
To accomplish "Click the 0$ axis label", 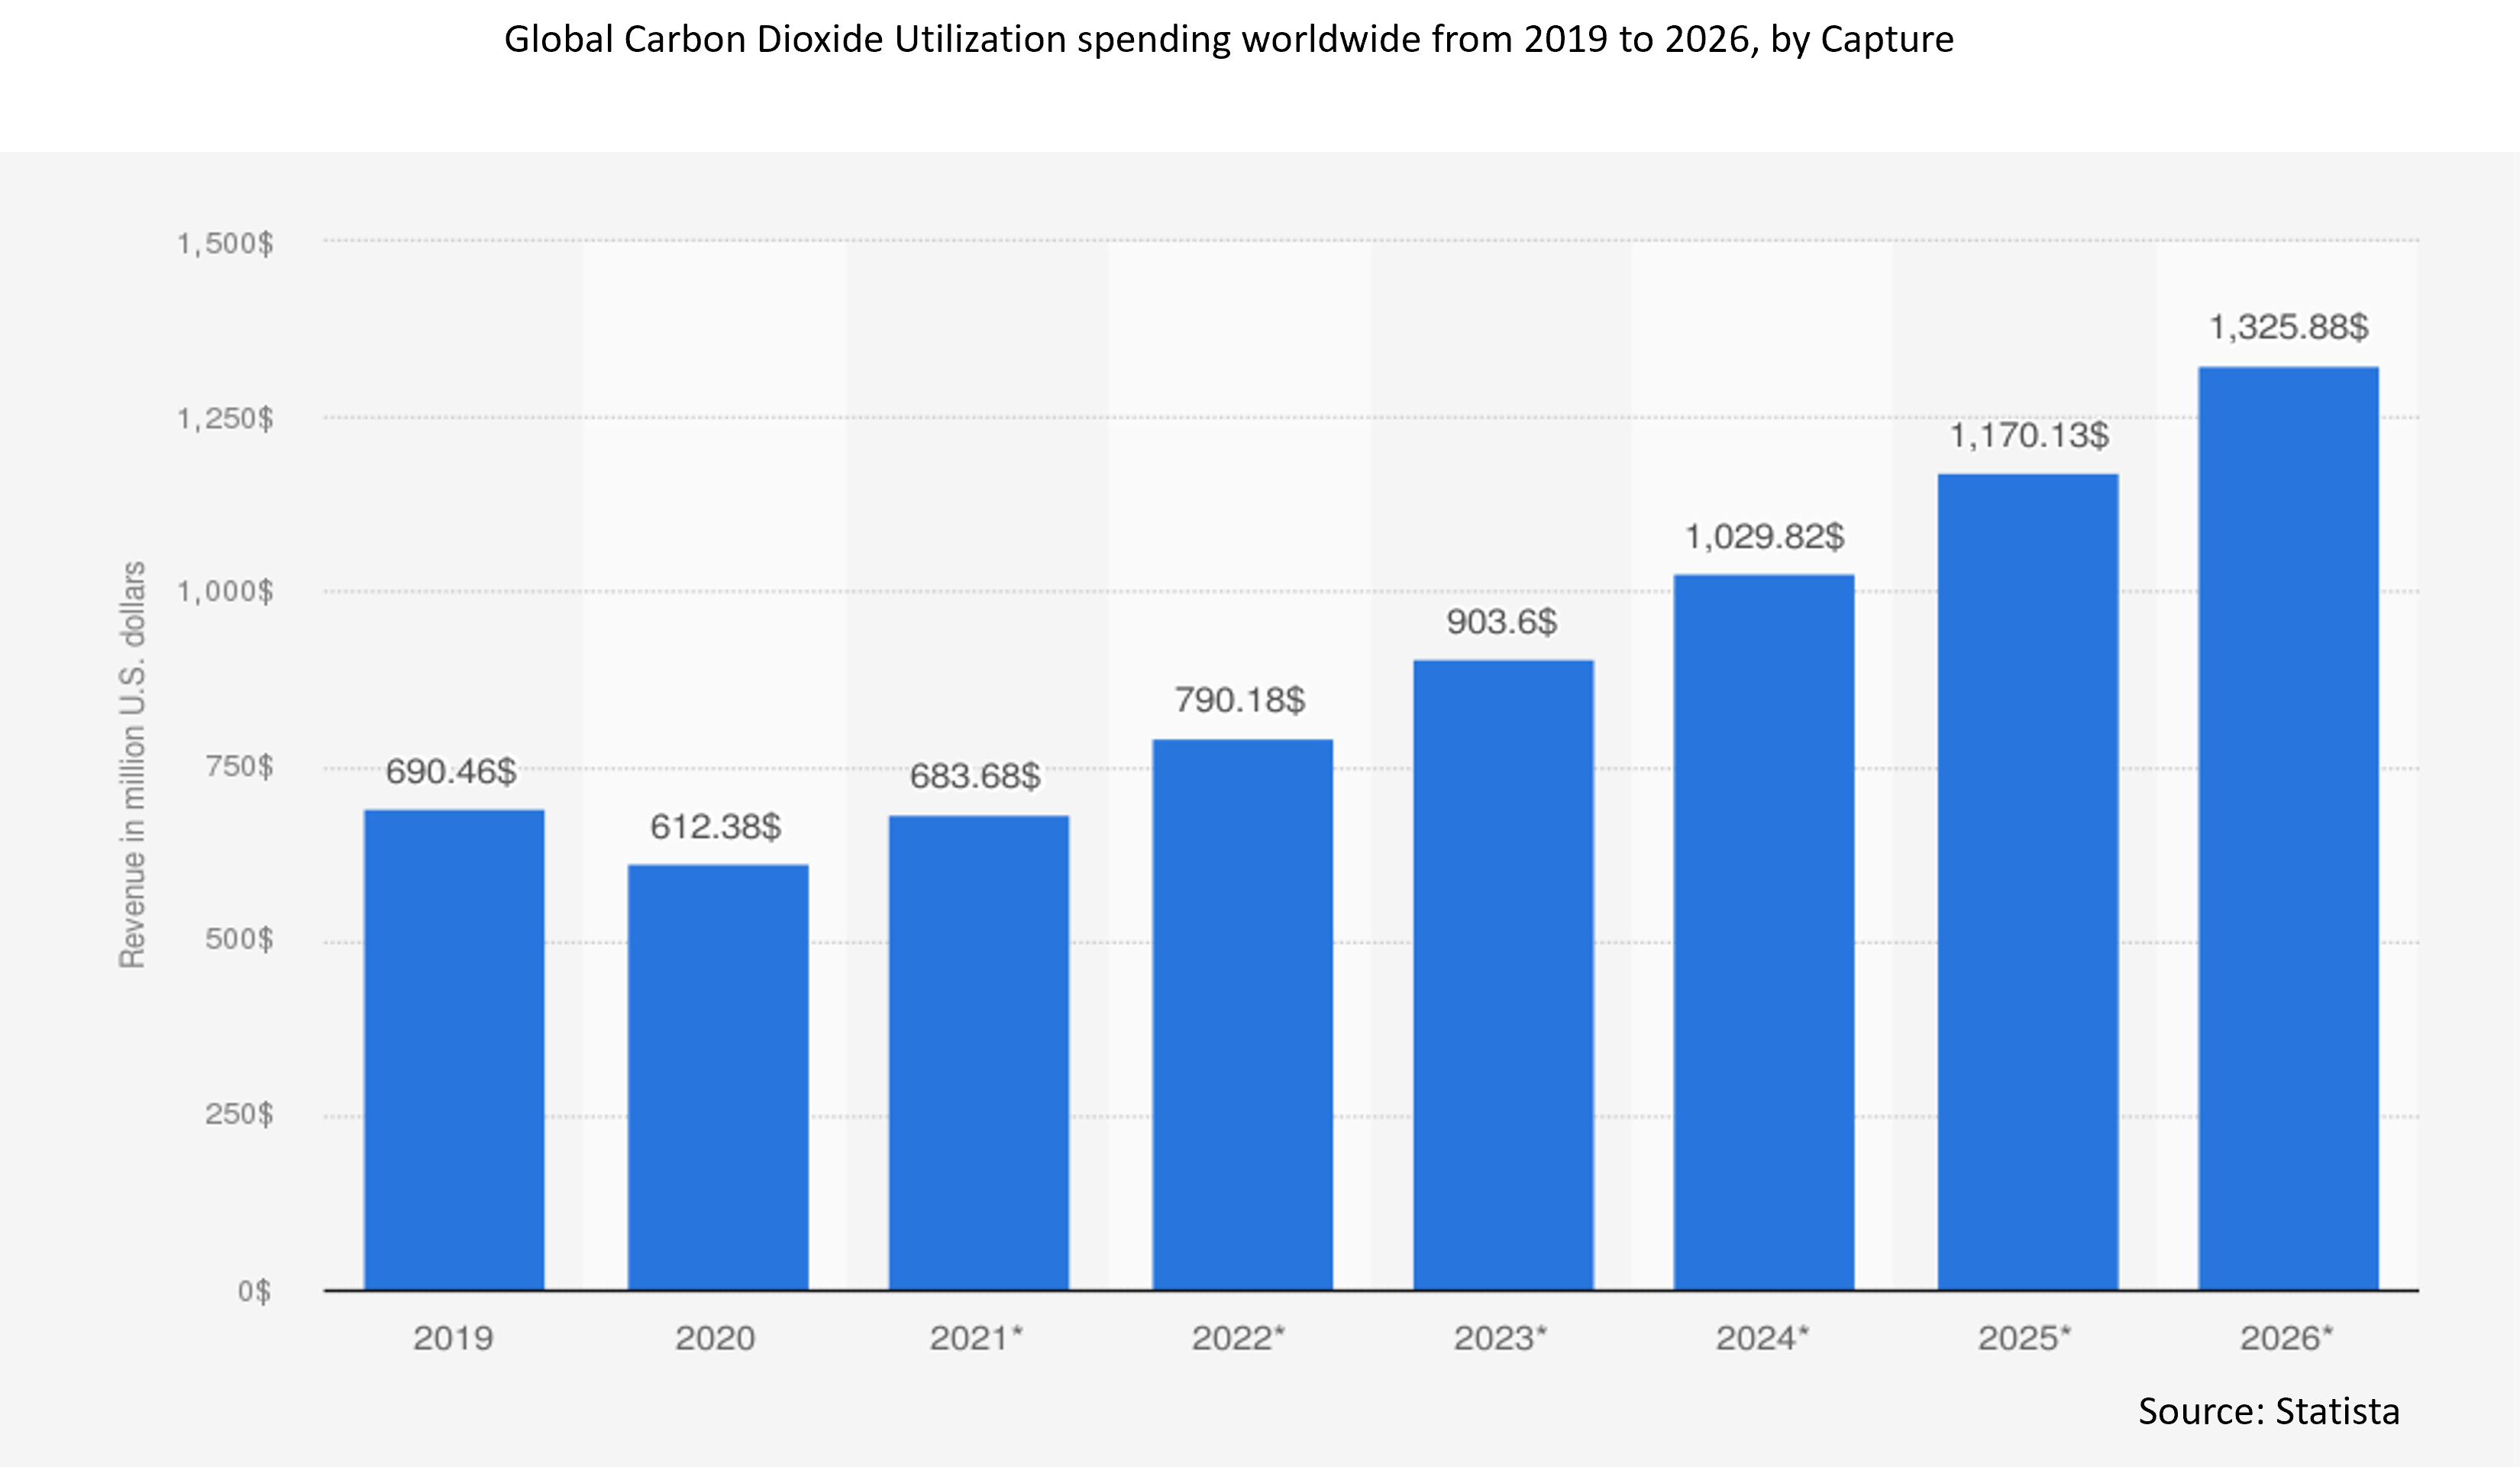I will 254,1291.
